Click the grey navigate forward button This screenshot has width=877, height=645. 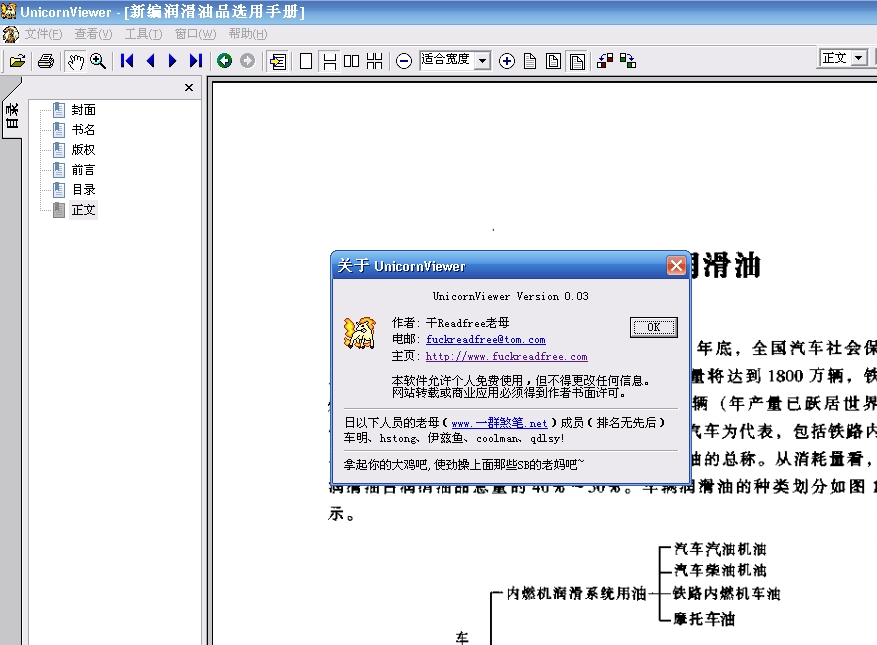coord(247,60)
